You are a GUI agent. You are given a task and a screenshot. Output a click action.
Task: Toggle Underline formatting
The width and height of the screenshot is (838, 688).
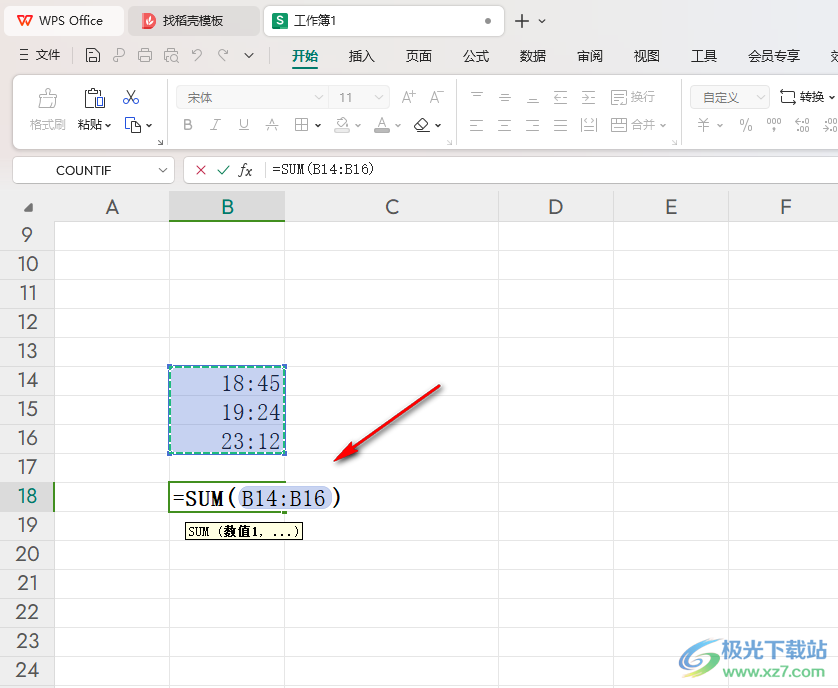[244, 125]
